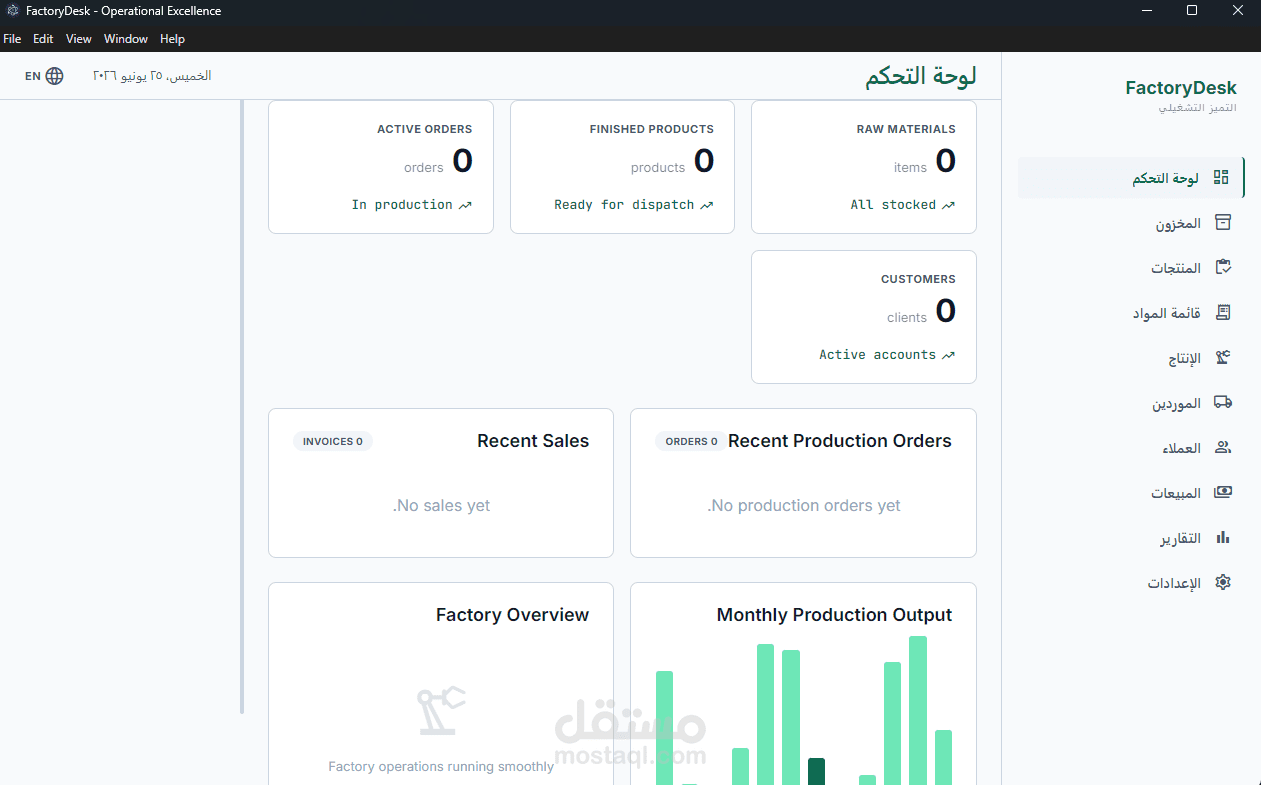1261x785 pixels.
Task: Click the 'No sales yet' text
Action: (441, 506)
